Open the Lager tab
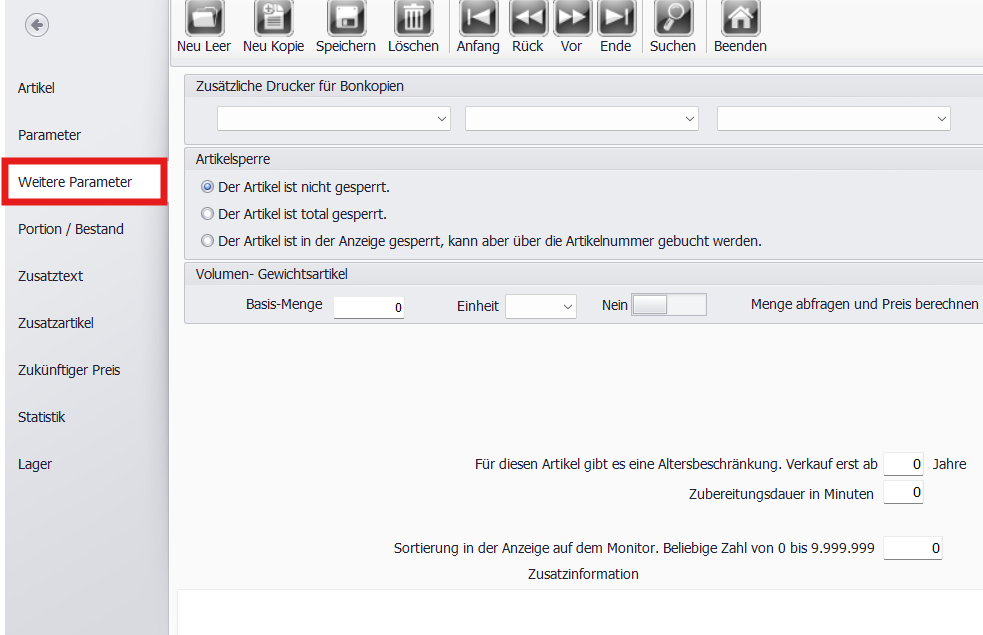 [35, 464]
